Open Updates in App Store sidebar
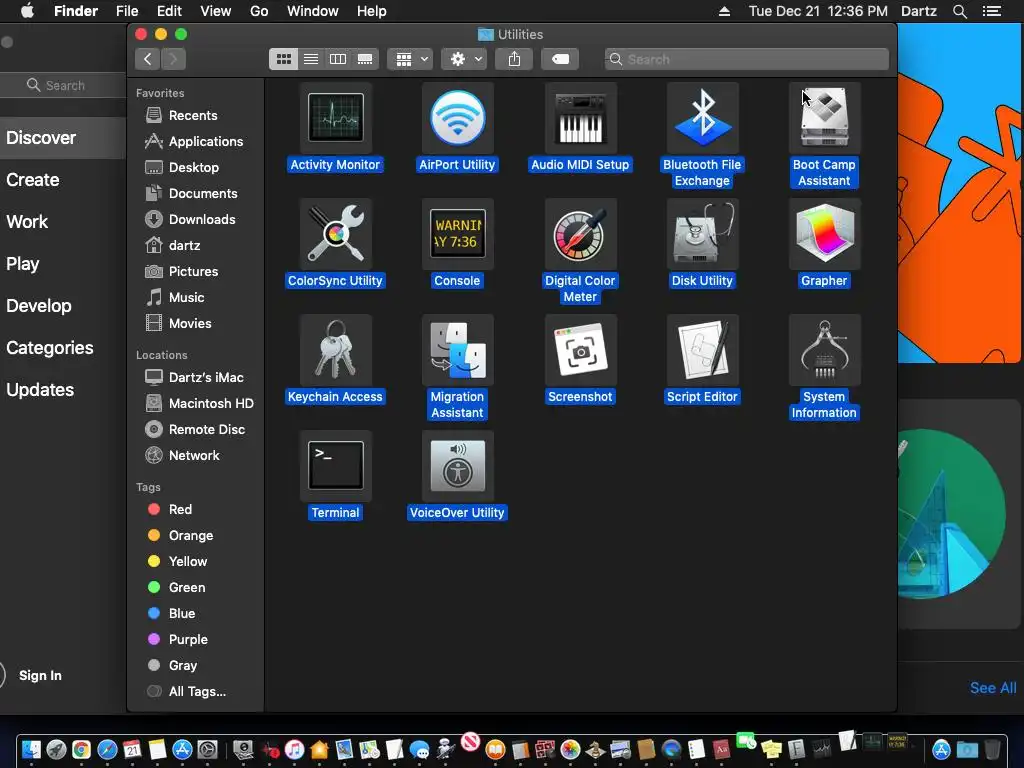1024x768 pixels. pyautogui.click(x=40, y=390)
